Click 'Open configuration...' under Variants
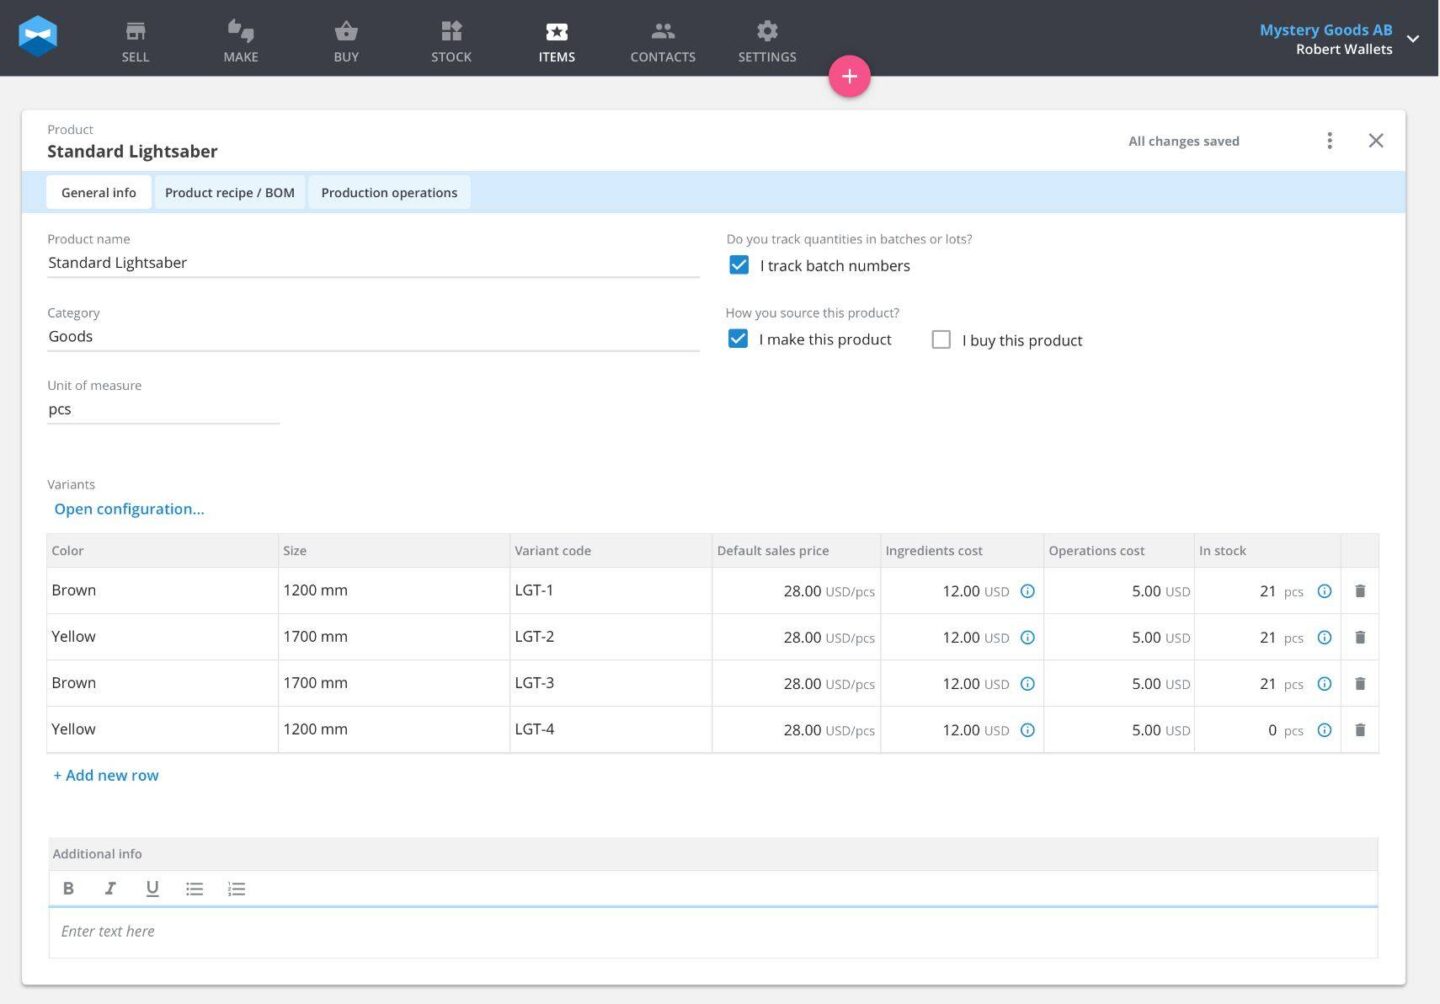Viewport: 1440px width, 1004px height. [x=129, y=509]
